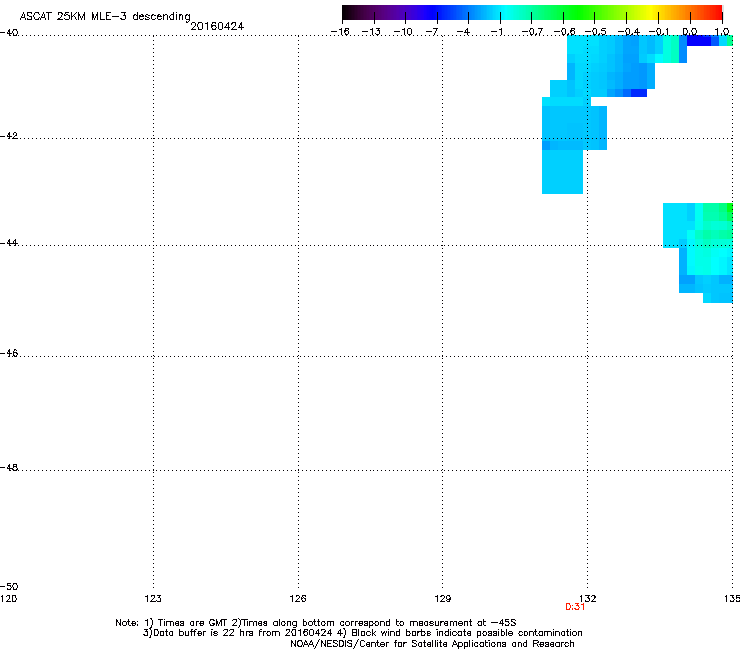
Task: Click the colorbar label '-13'
Action: tap(371, 32)
